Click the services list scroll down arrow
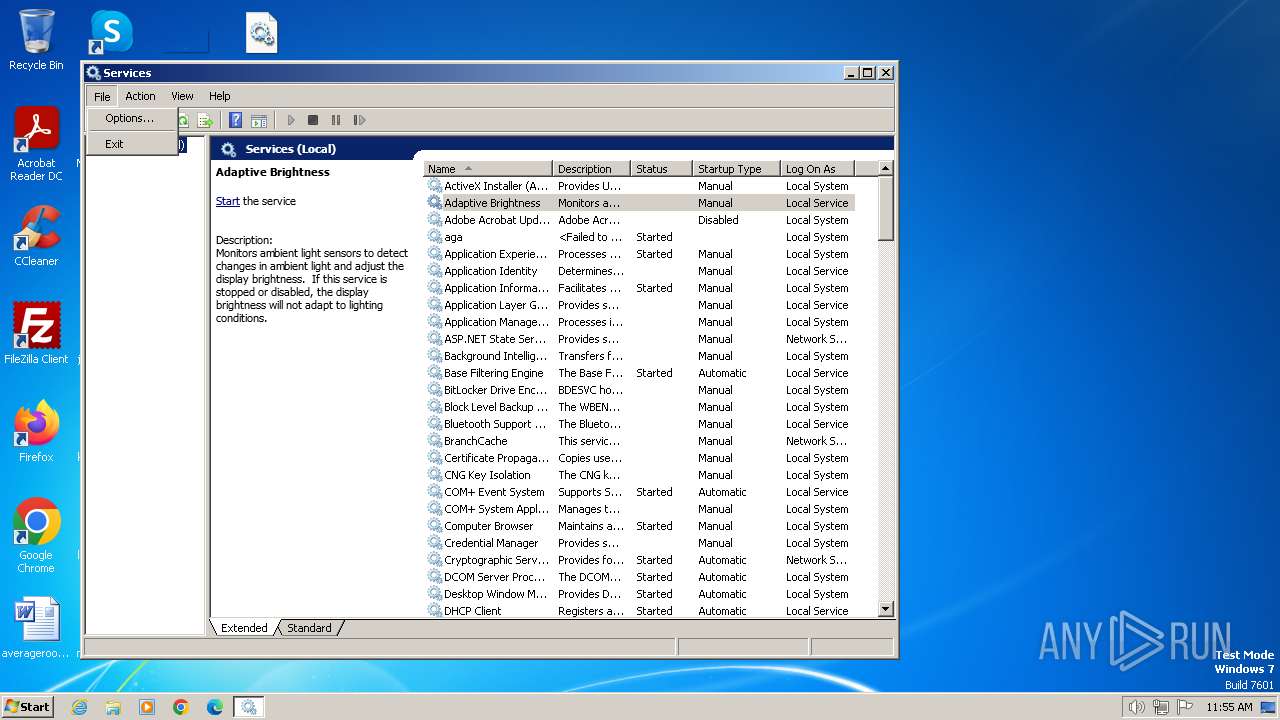Viewport: 1280px width, 720px height. (x=885, y=609)
